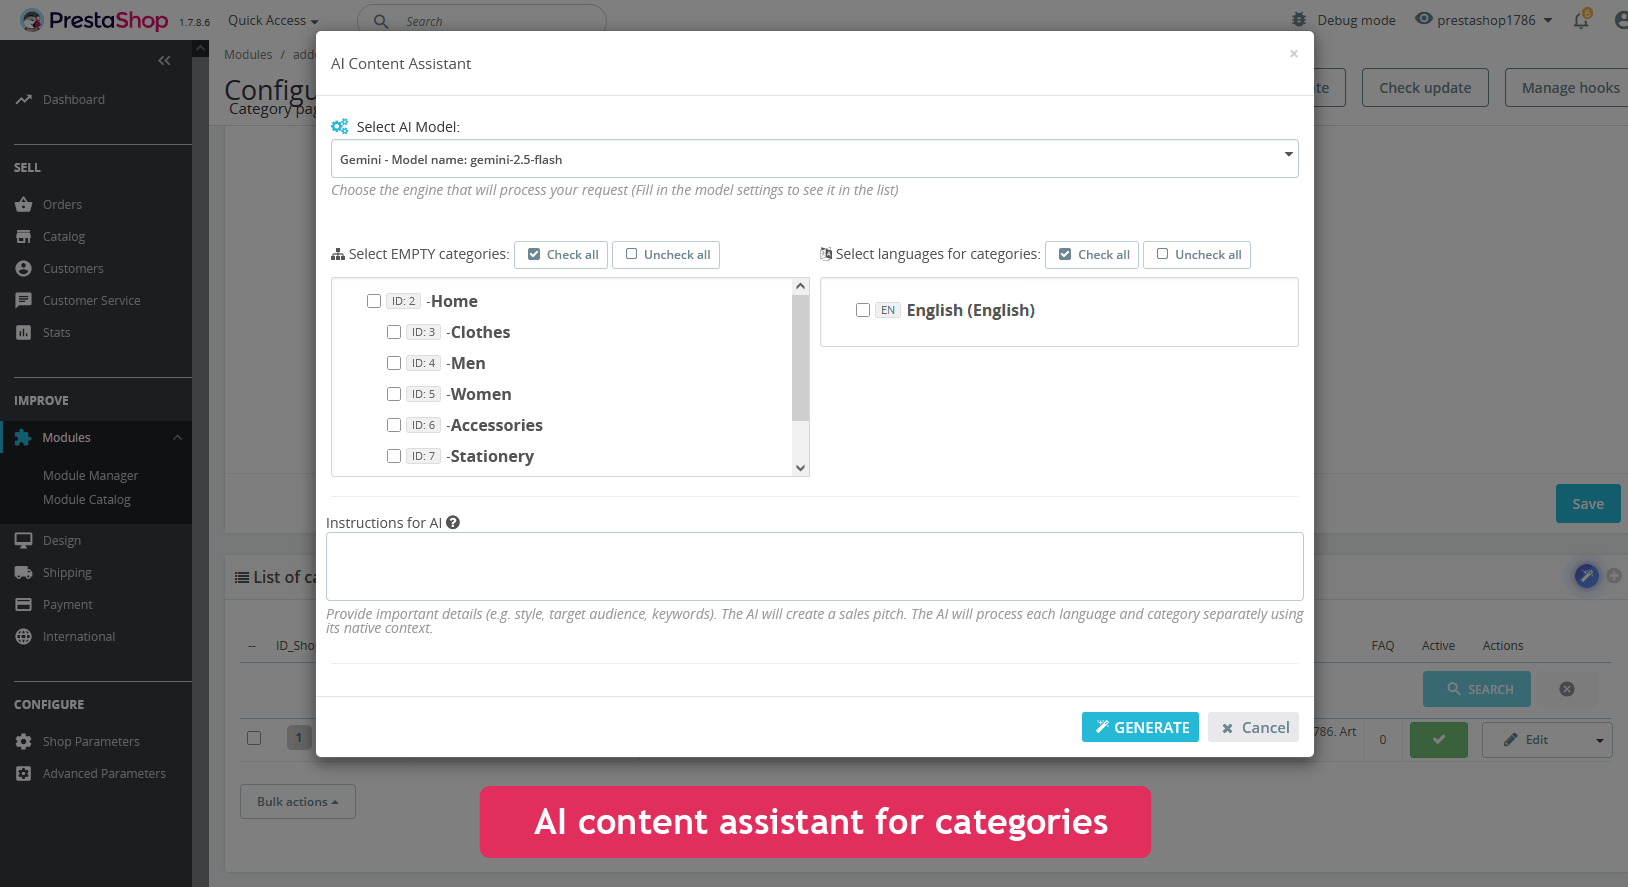The image size is (1628, 887).
Task: Check the Clothes category checkbox
Action: (394, 332)
